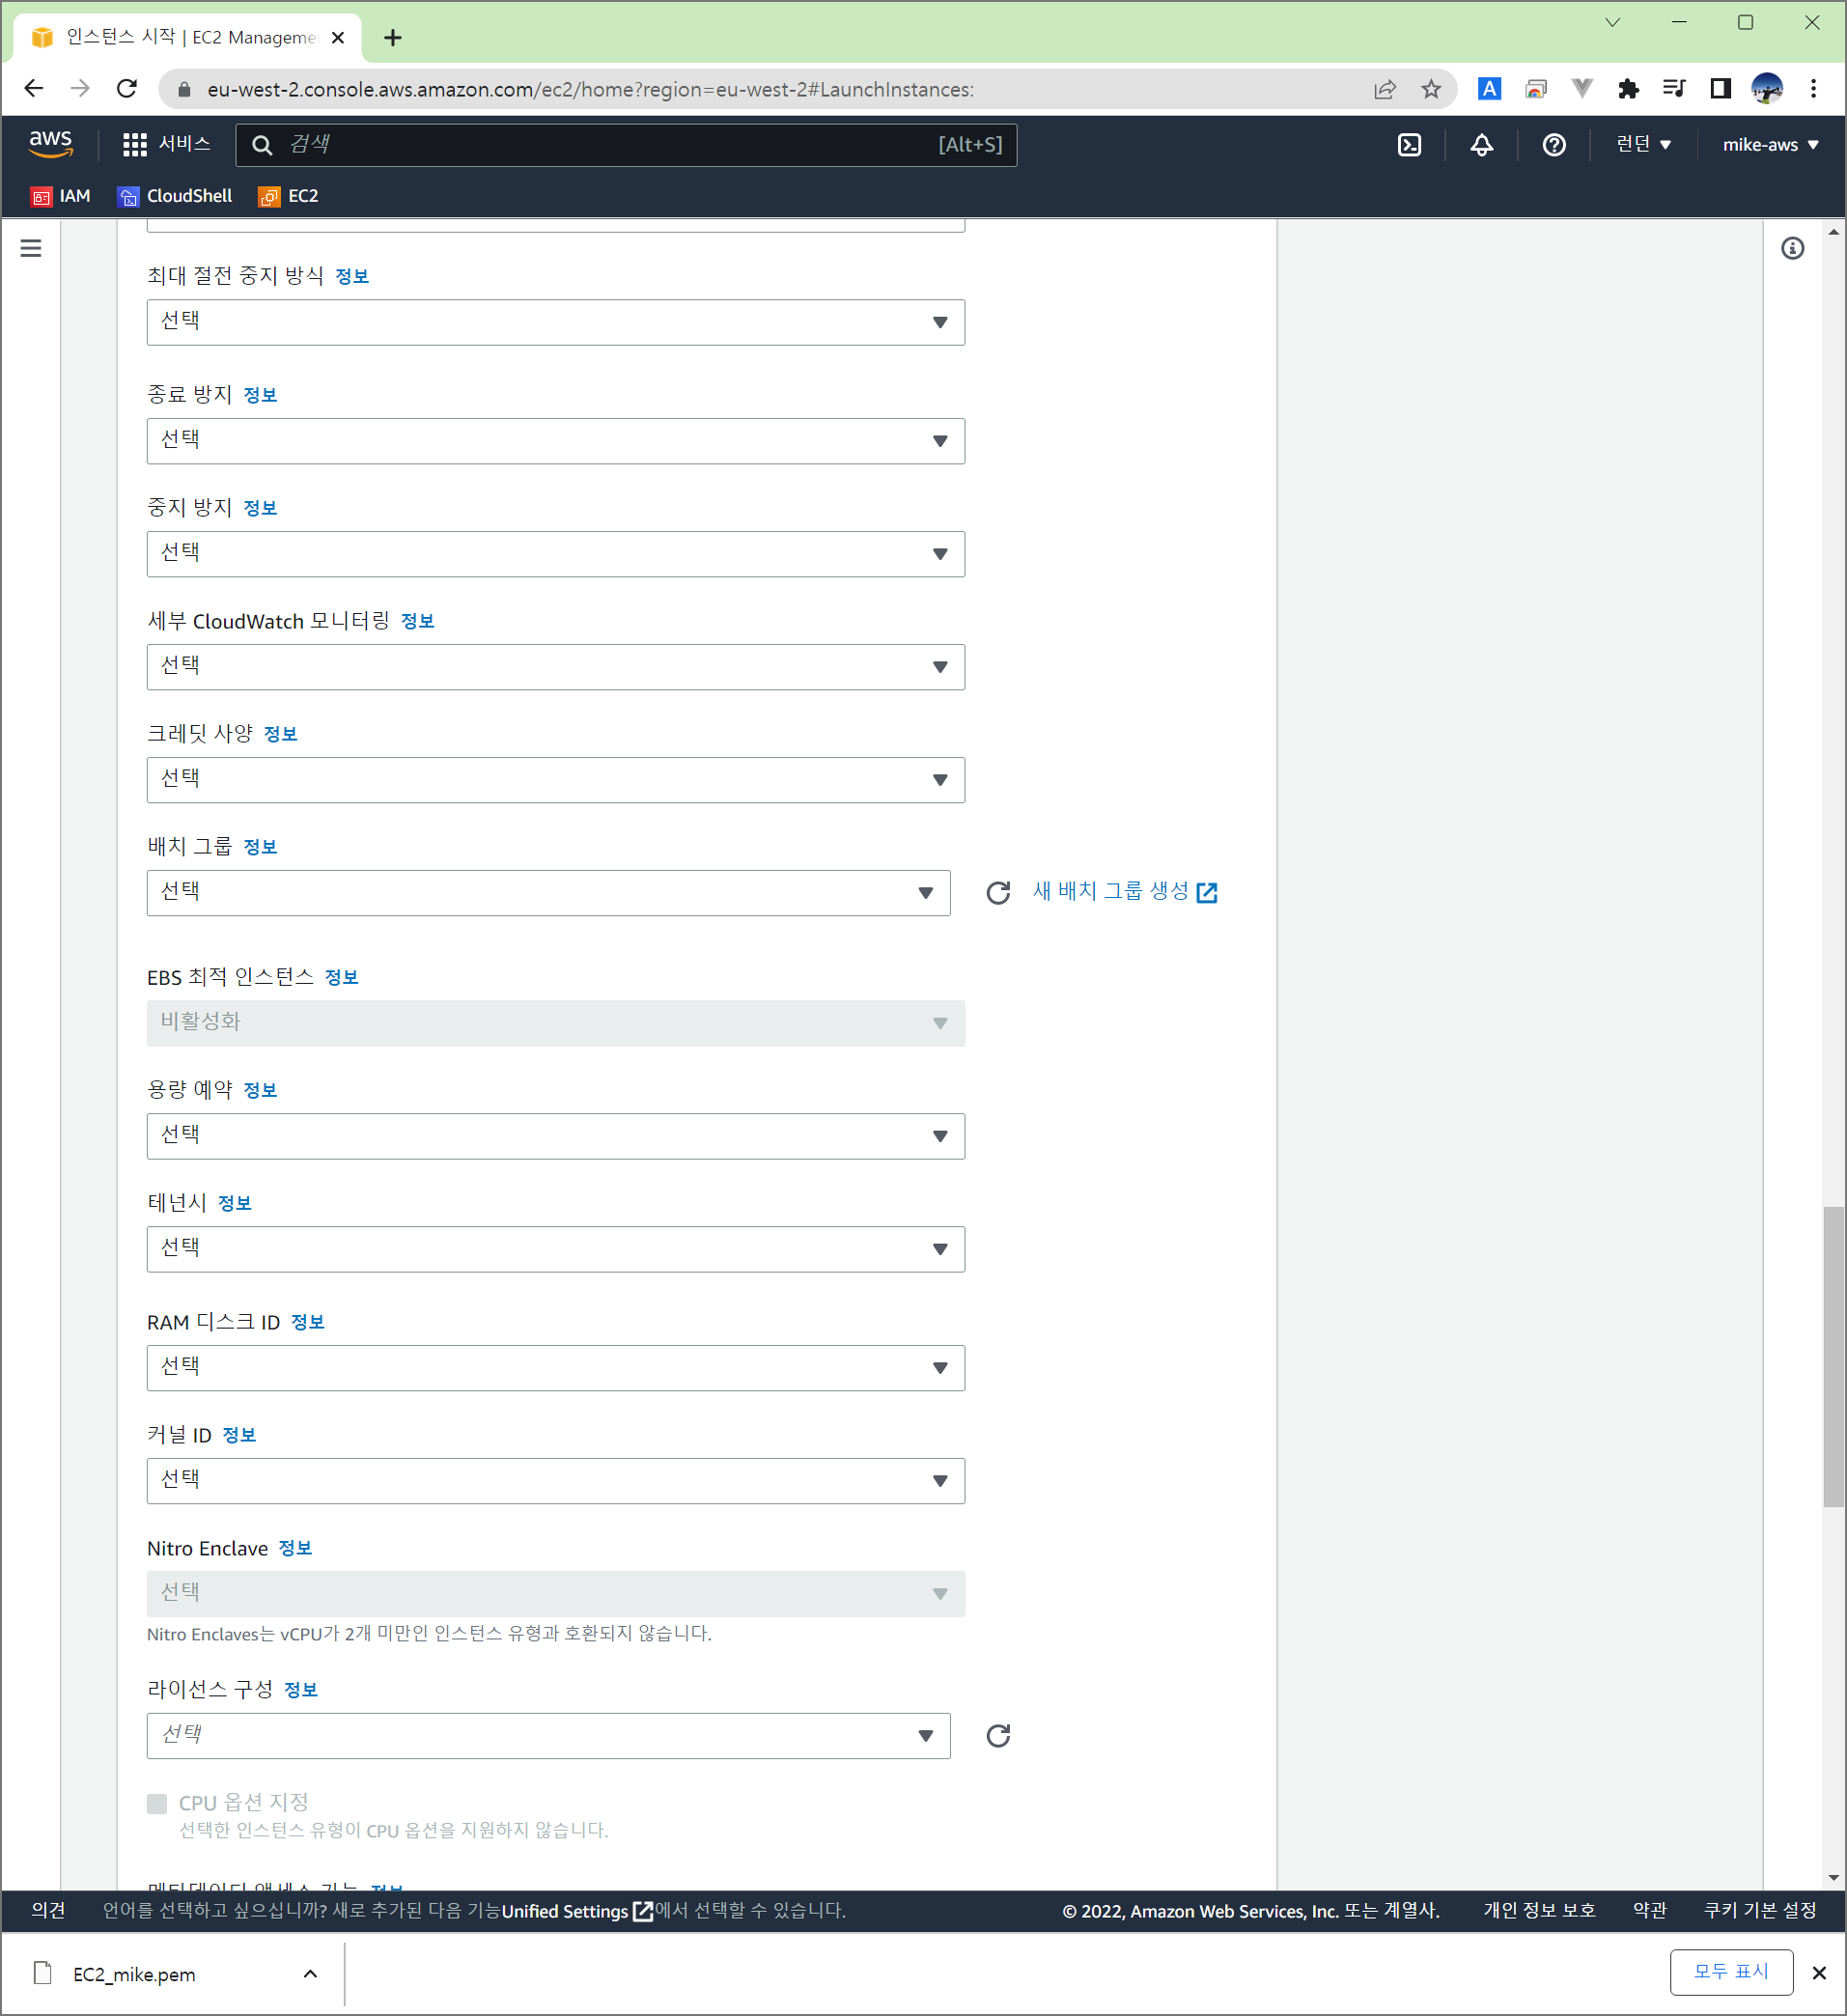Open 쿠키 기본 설정 in the footer
Viewport: 1847px width, 2016px height.
[x=1760, y=1910]
